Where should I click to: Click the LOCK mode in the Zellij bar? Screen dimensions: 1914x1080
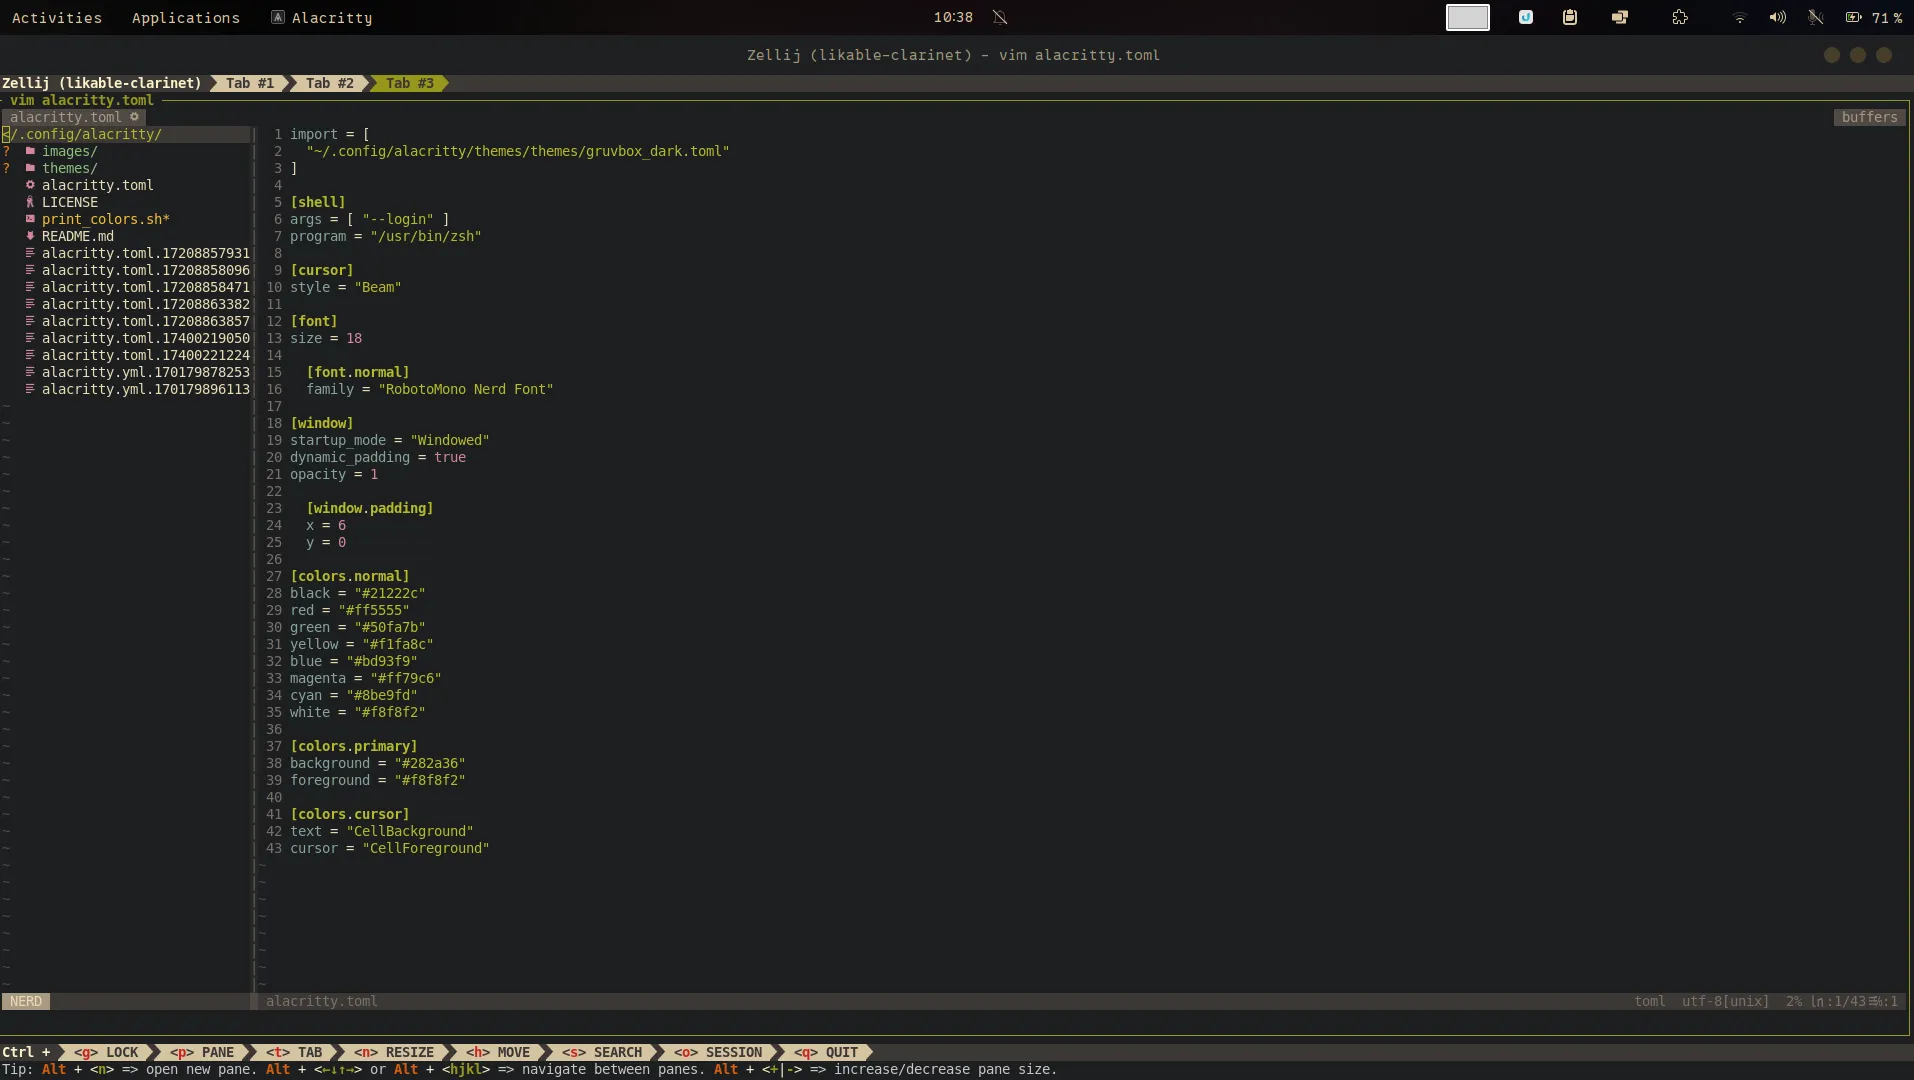pos(106,1052)
